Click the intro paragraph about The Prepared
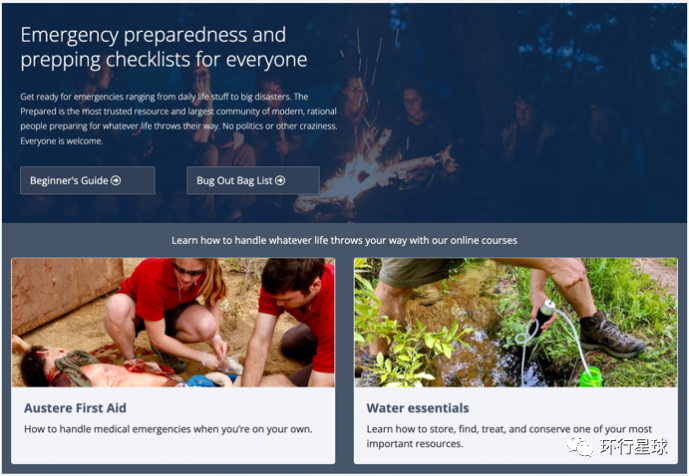 point(179,119)
